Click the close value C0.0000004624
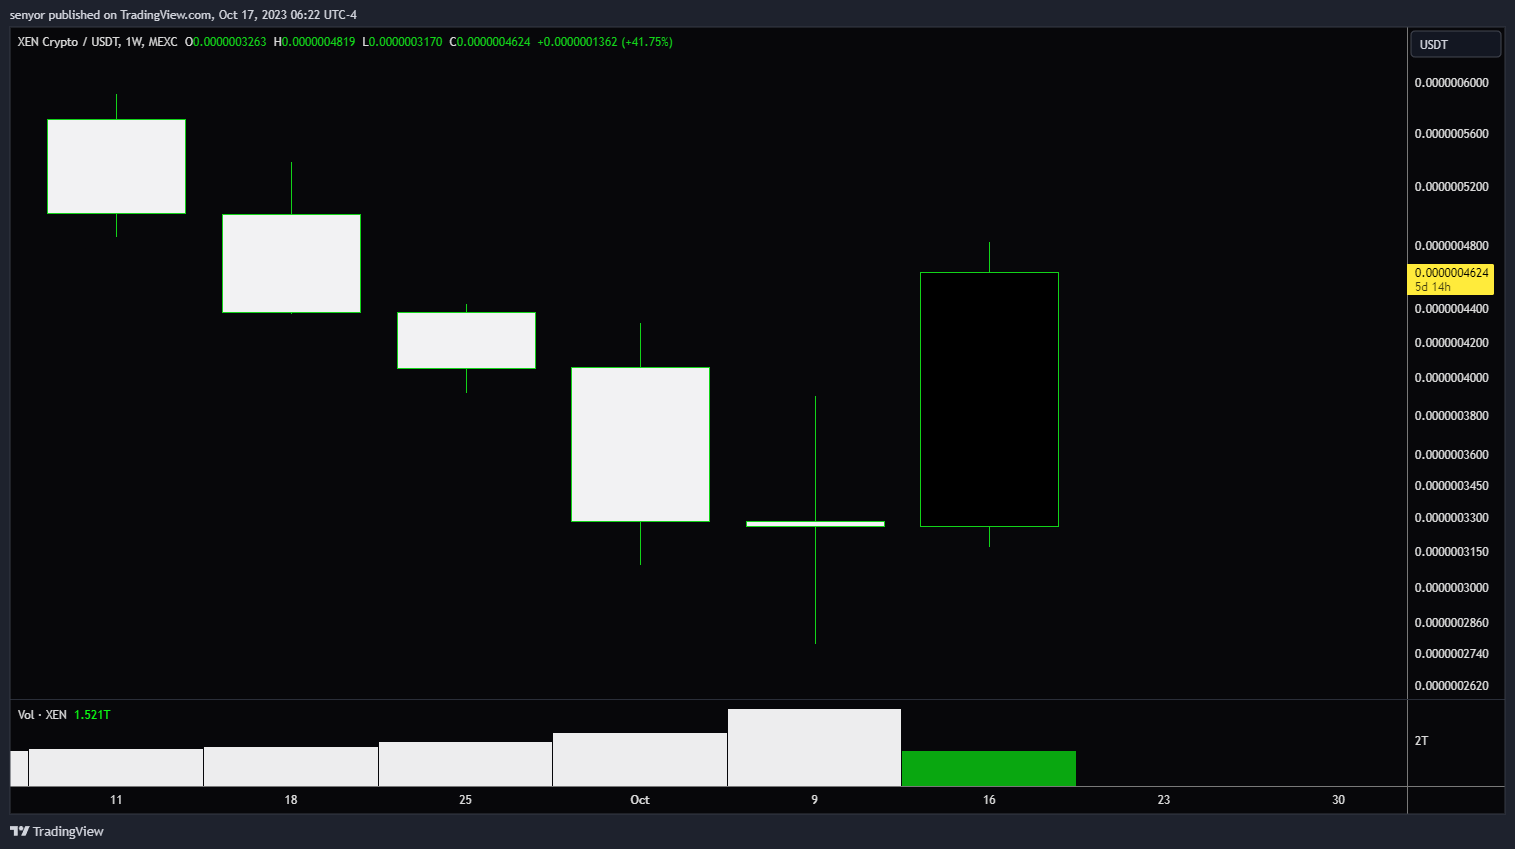Screen dimensions: 1515x849 click(x=490, y=42)
